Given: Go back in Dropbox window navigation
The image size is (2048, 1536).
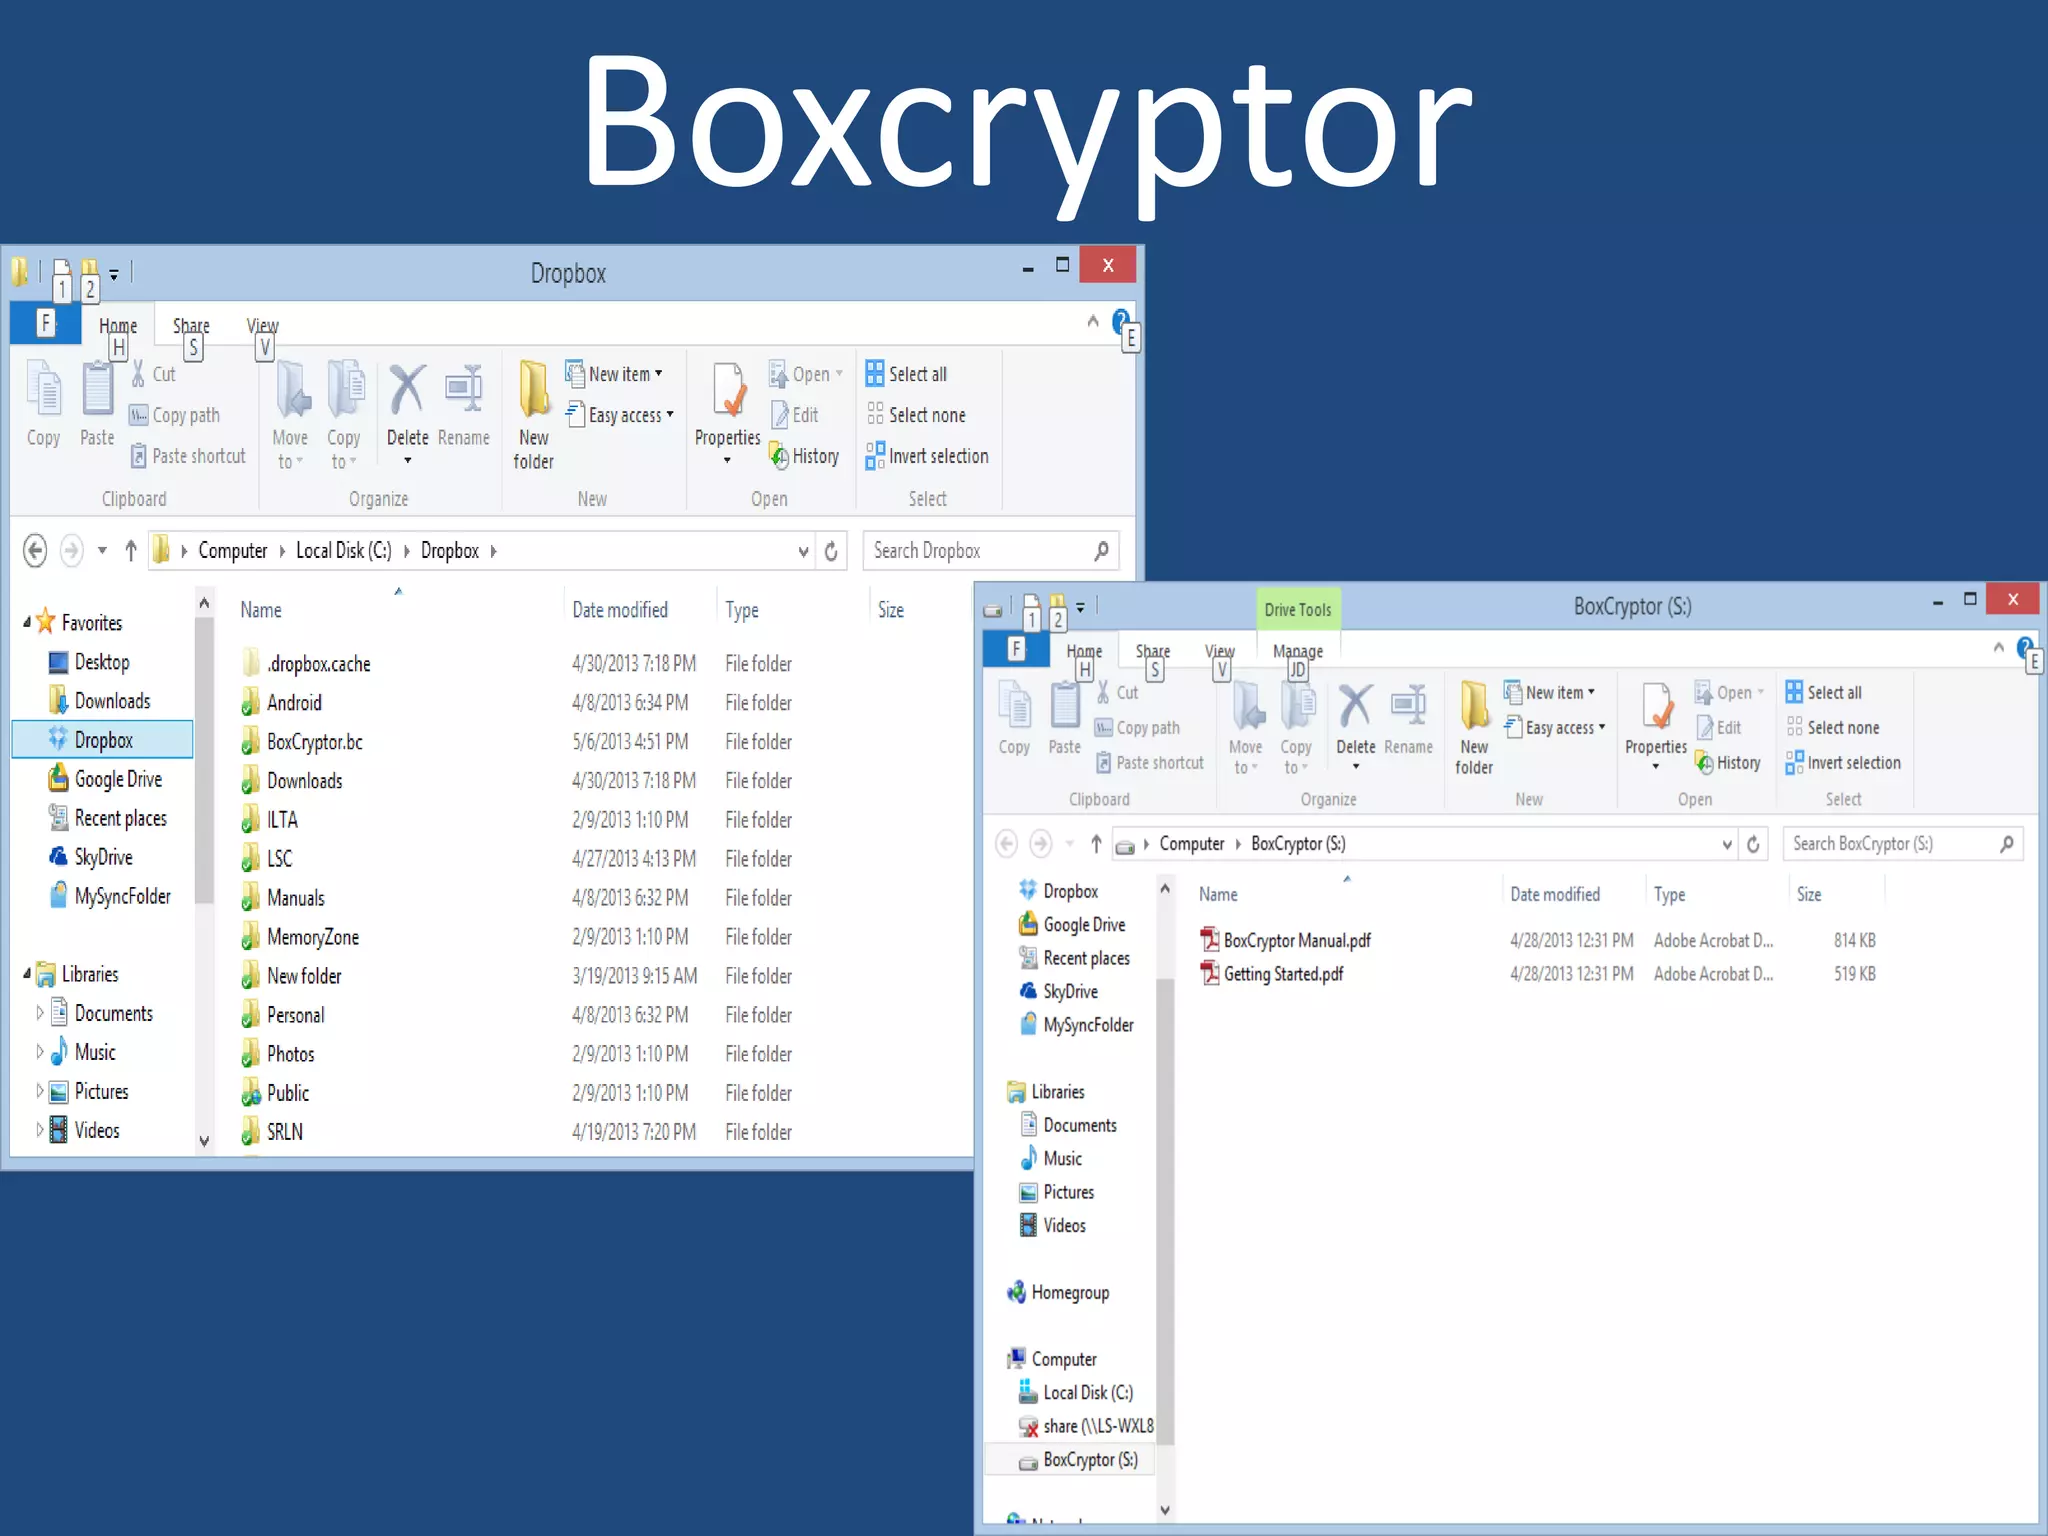Looking at the screenshot, I should 35,551.
